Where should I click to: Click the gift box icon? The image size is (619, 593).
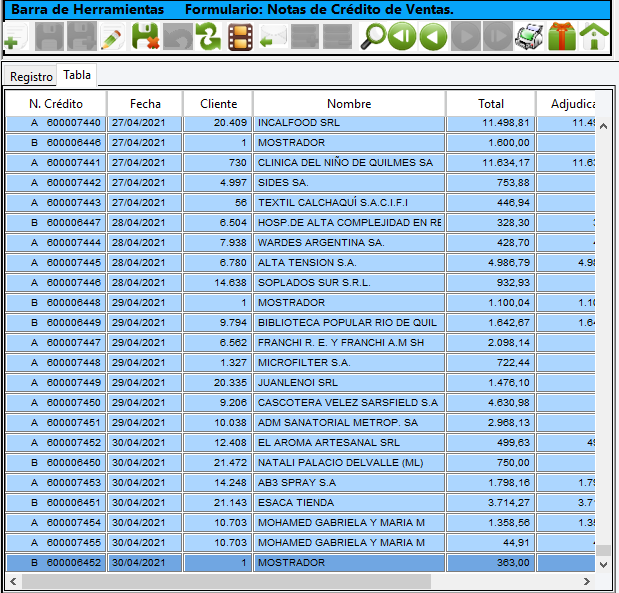point(562,37)
